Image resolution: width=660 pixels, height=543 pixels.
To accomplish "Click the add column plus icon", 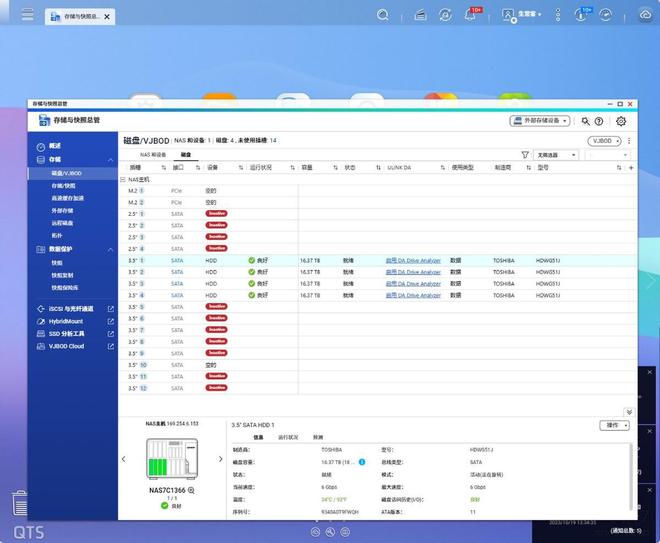I will (630, 168).
